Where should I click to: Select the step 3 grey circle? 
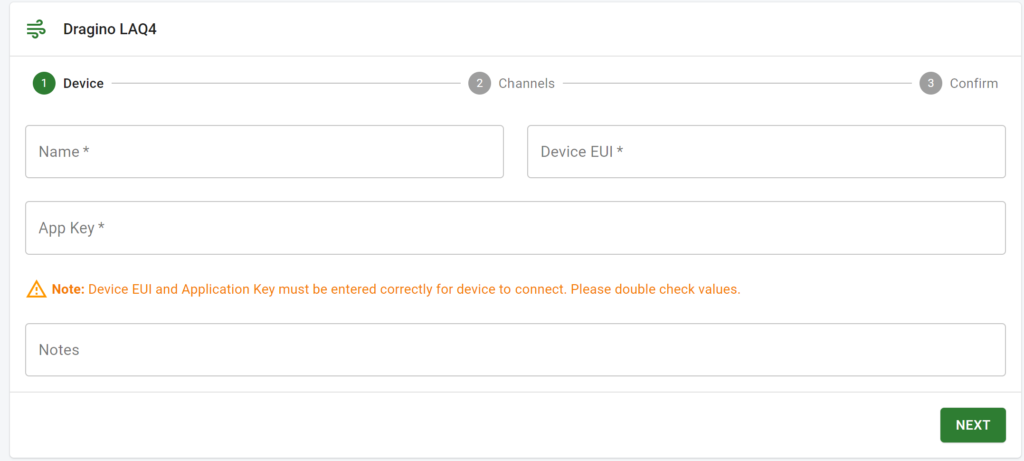click(x=931, y=84)
